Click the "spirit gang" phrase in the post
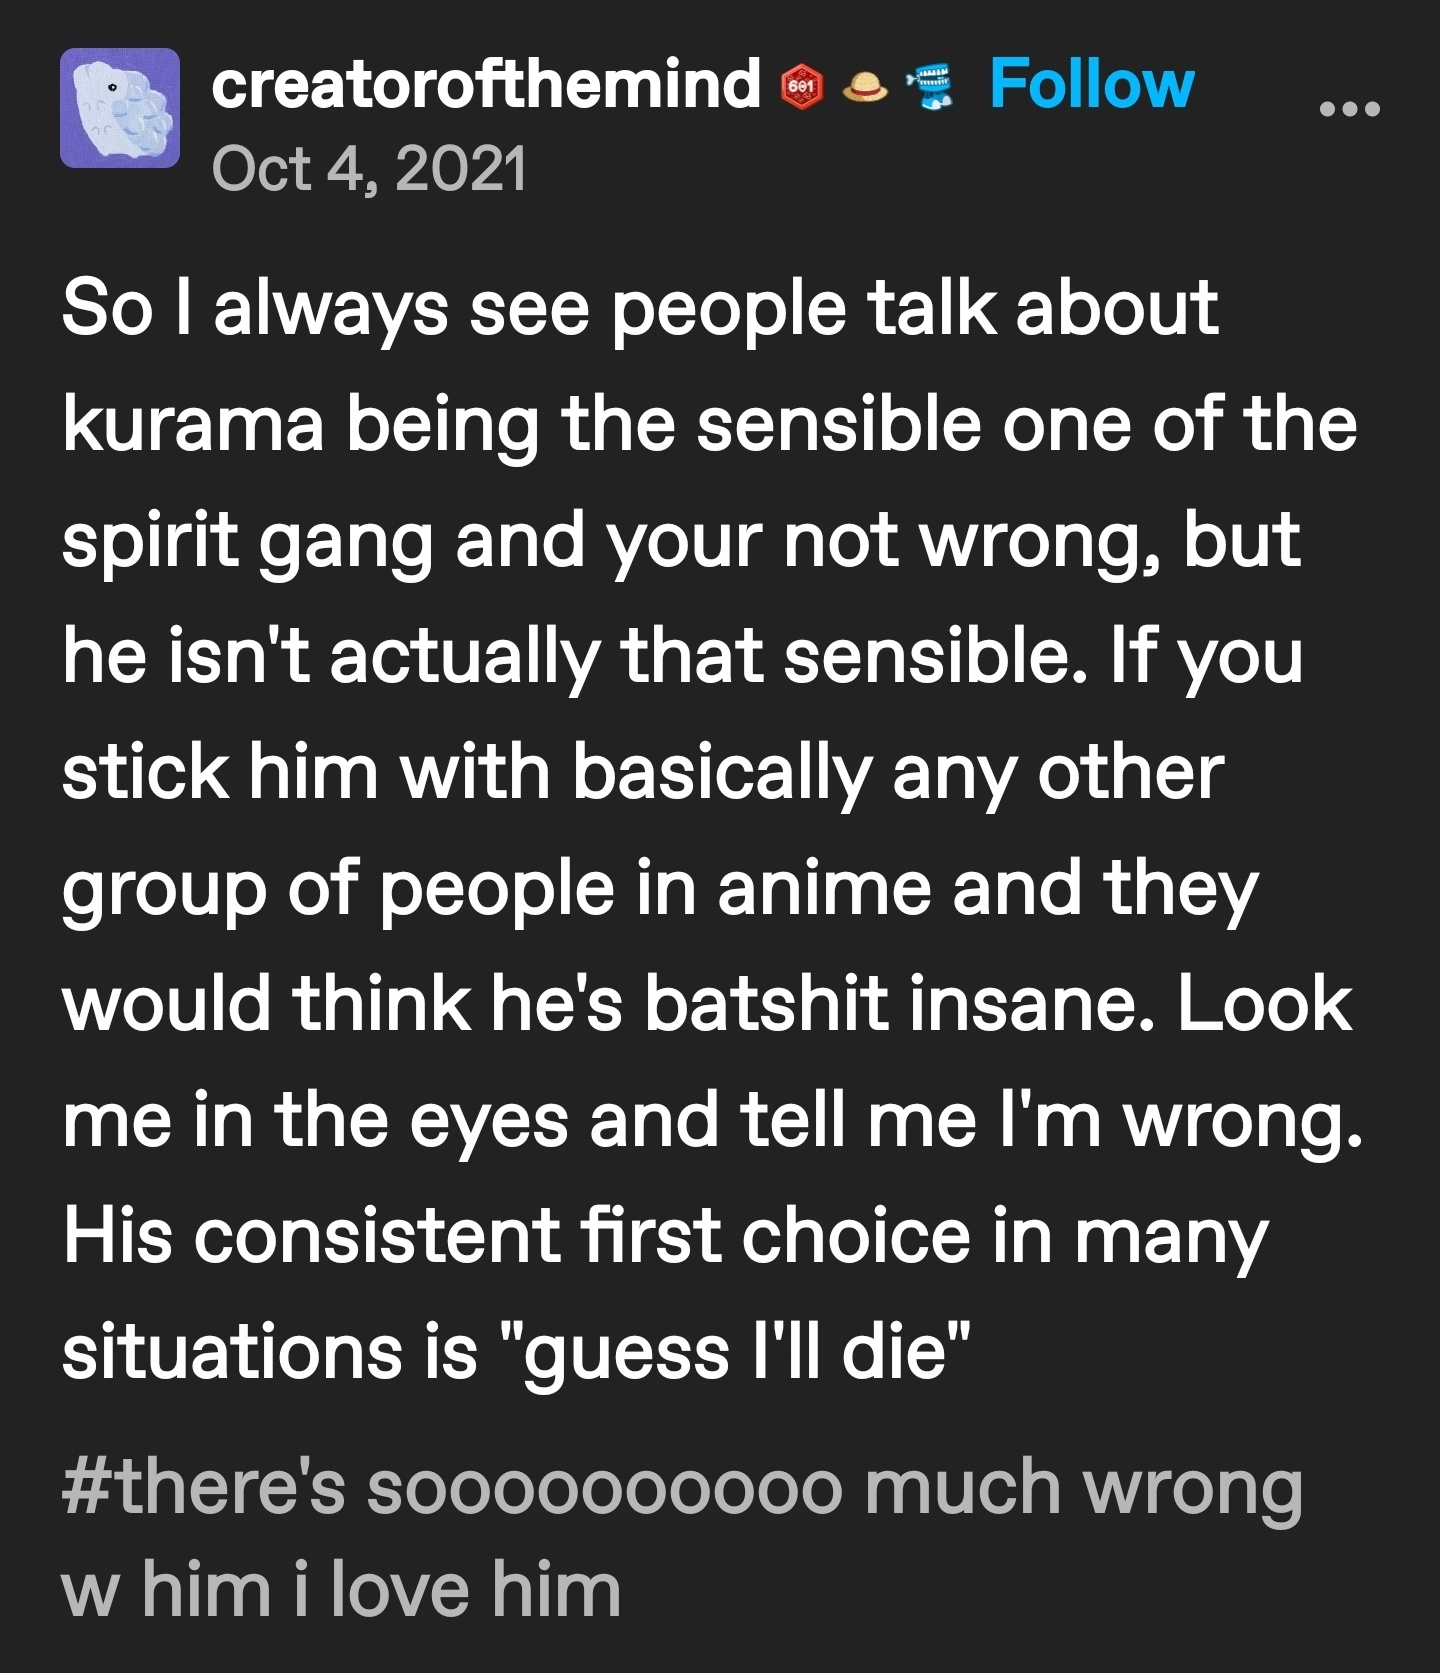 click(248, 542)
